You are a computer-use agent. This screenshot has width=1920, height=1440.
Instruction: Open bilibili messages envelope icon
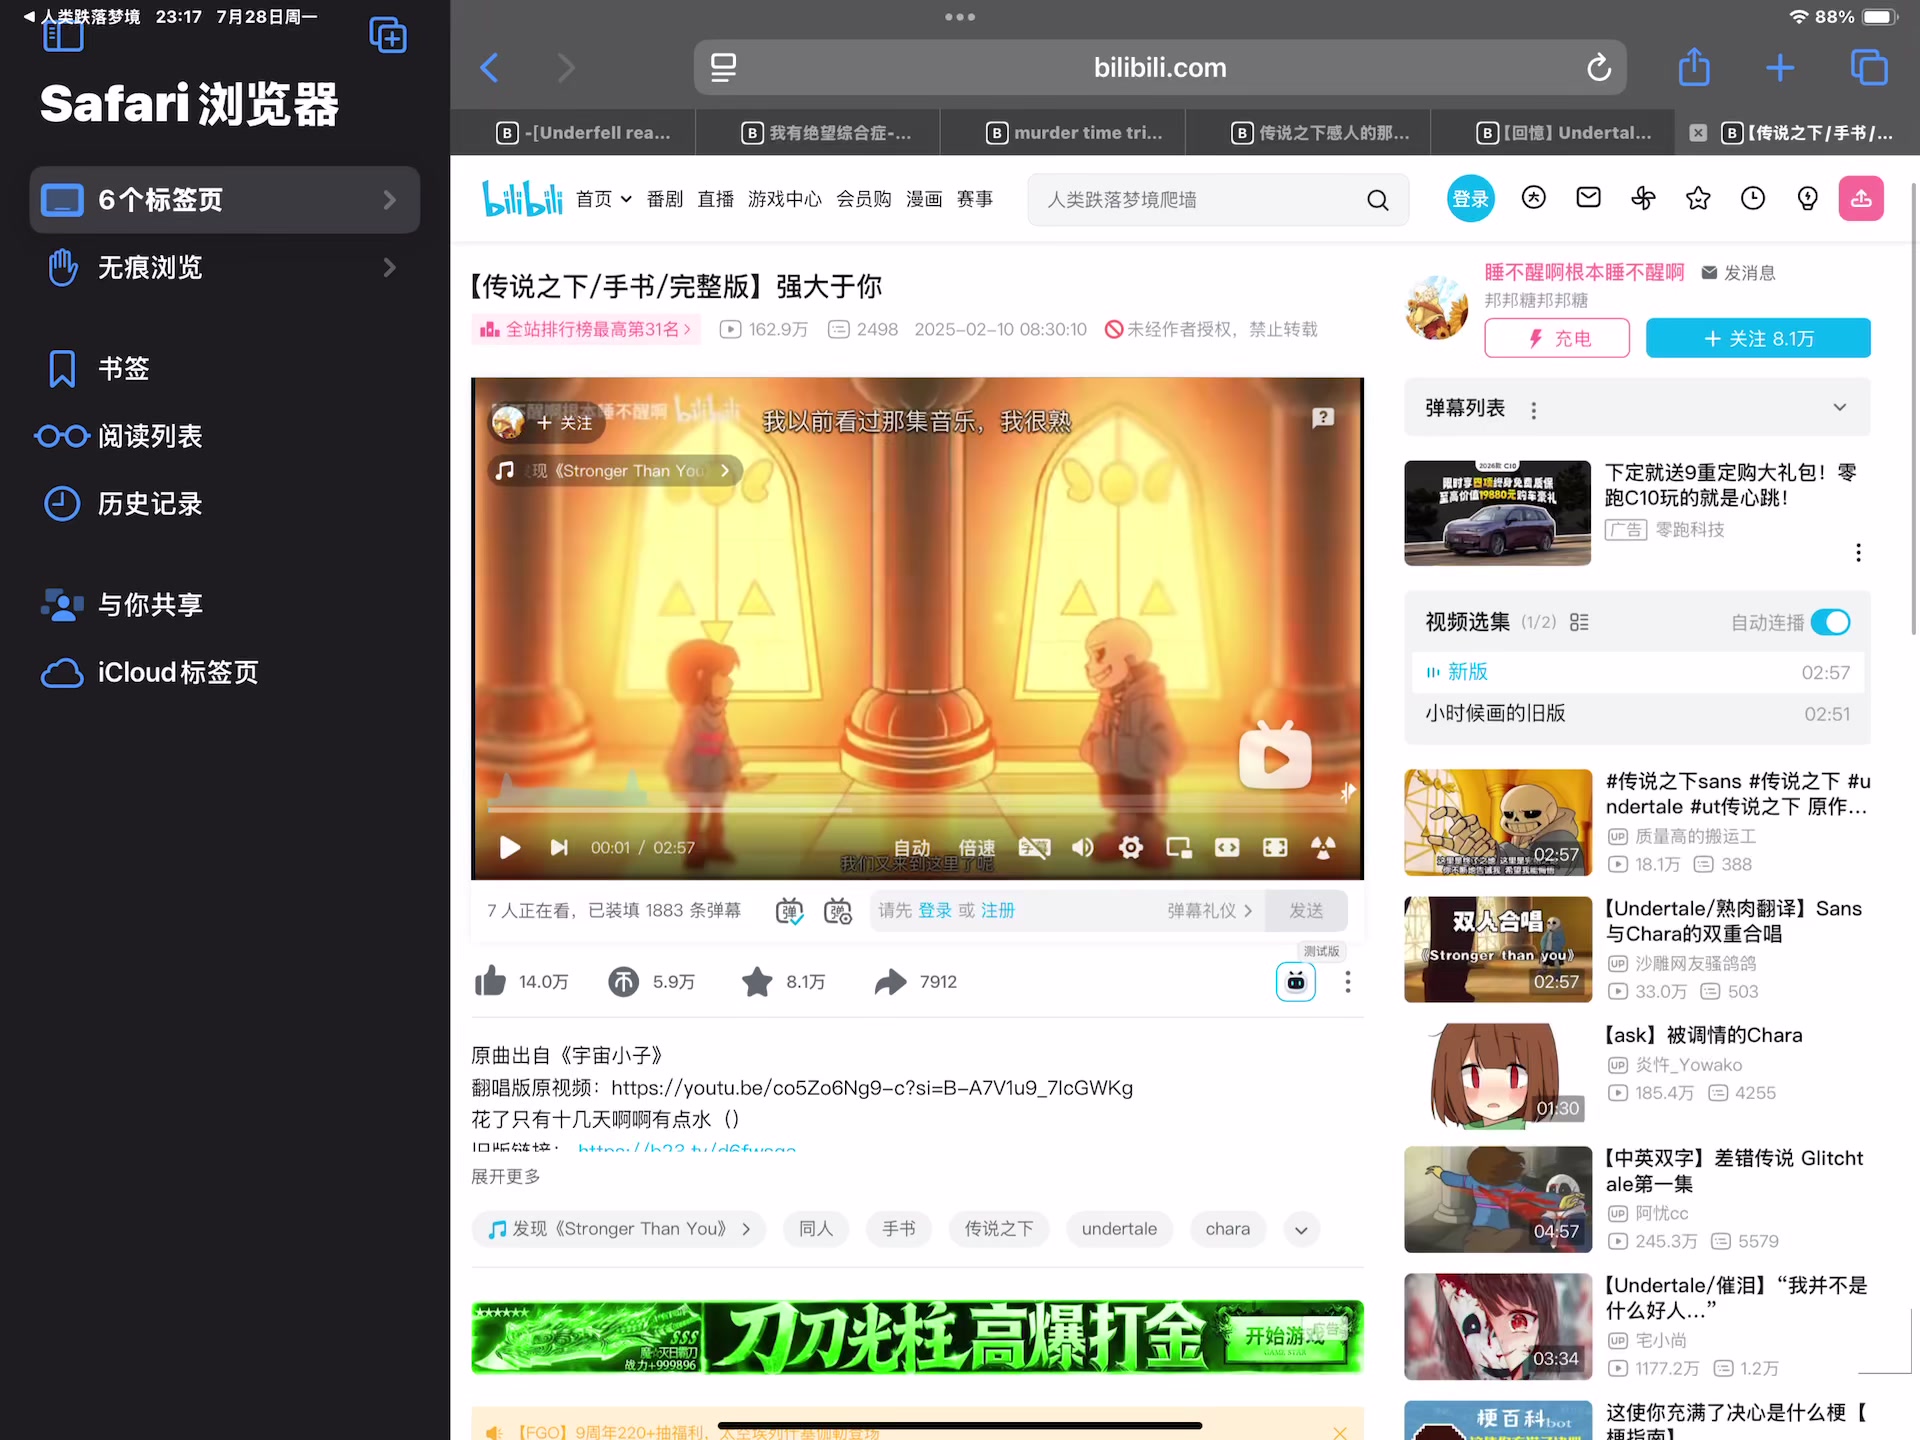1588,198
